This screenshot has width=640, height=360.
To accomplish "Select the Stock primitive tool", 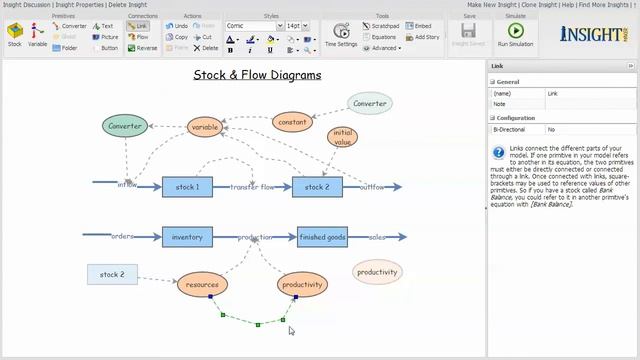I will (x=15, y=34).
